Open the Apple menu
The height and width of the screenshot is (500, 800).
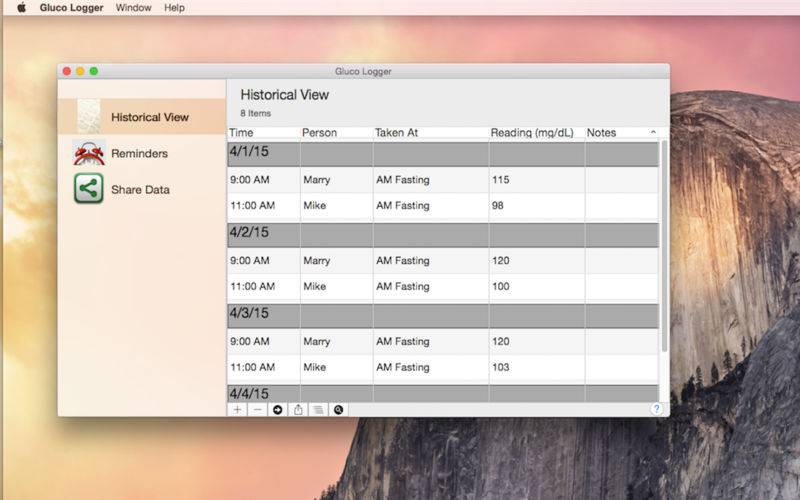[x=21, y=8]
